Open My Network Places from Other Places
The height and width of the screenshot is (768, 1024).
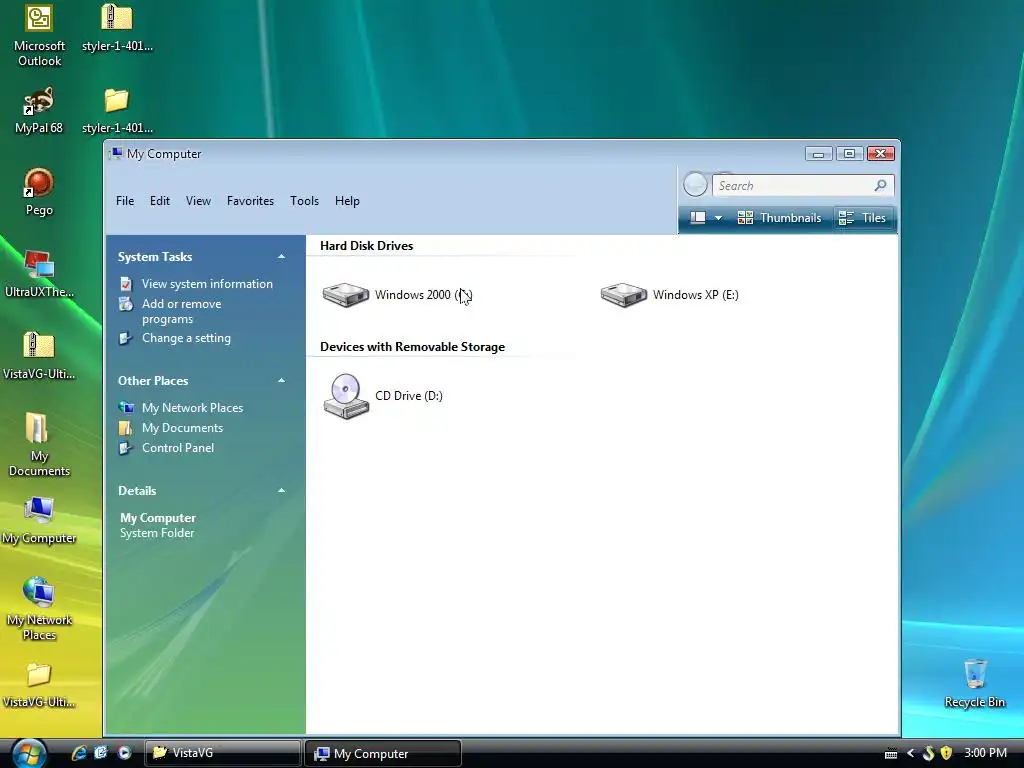(193, 408)
